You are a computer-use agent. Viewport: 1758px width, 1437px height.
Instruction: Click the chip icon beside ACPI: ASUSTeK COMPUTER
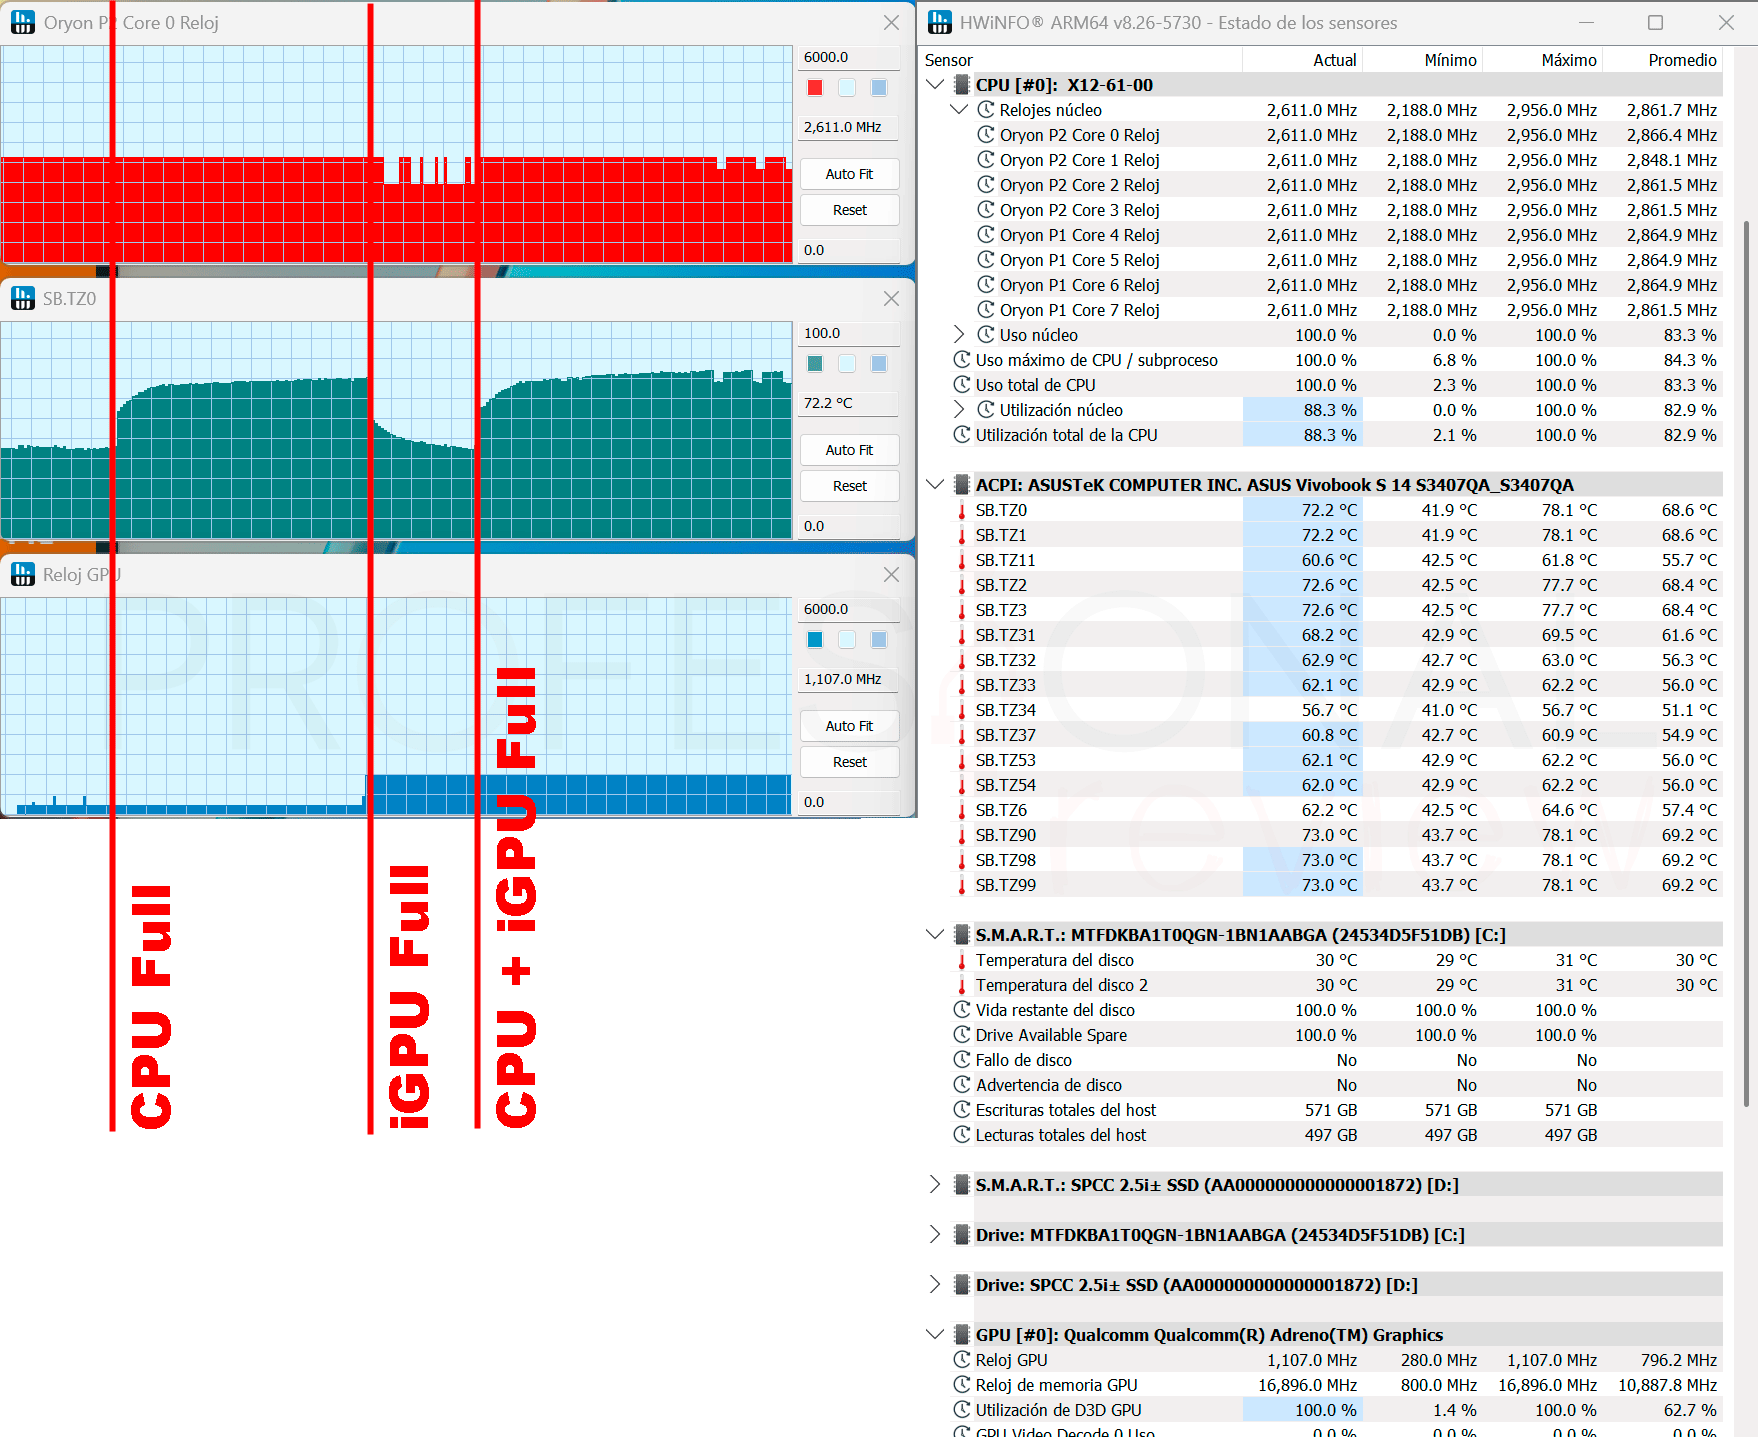point(962,485)
